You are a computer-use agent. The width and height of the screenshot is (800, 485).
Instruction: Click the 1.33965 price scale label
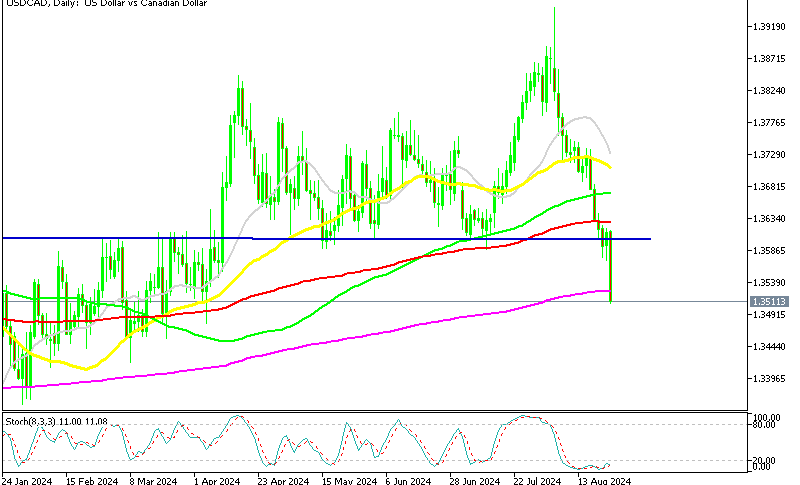coord(769,378)
